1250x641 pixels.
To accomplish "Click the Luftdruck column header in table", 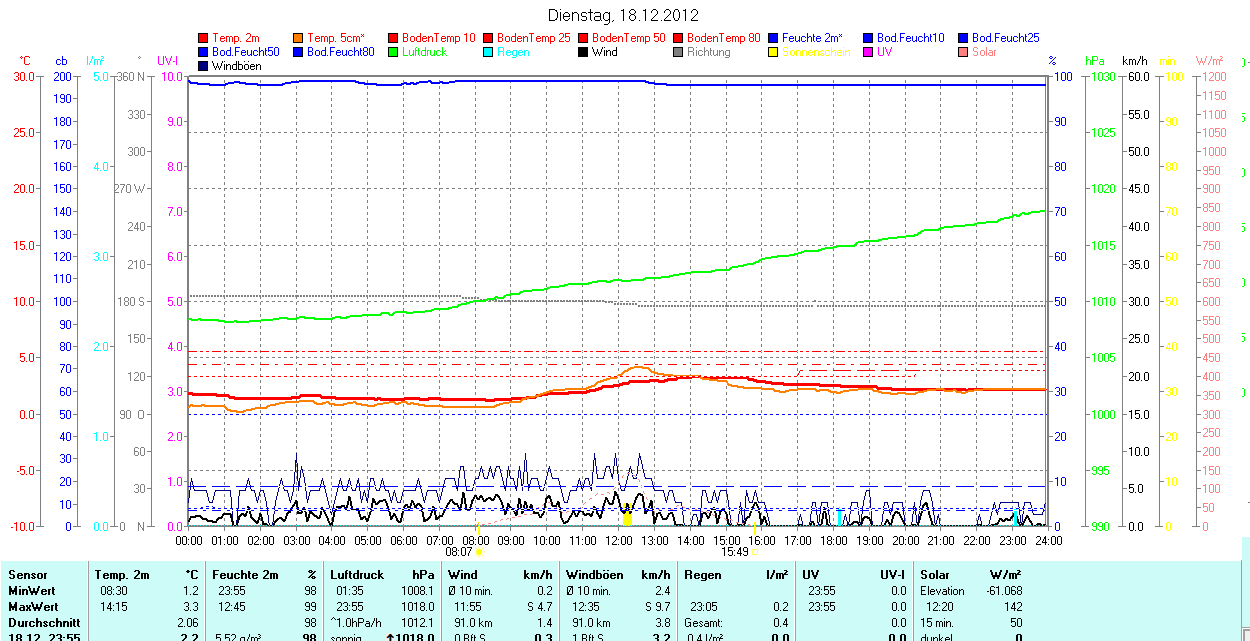I will [x=357, y=575].
